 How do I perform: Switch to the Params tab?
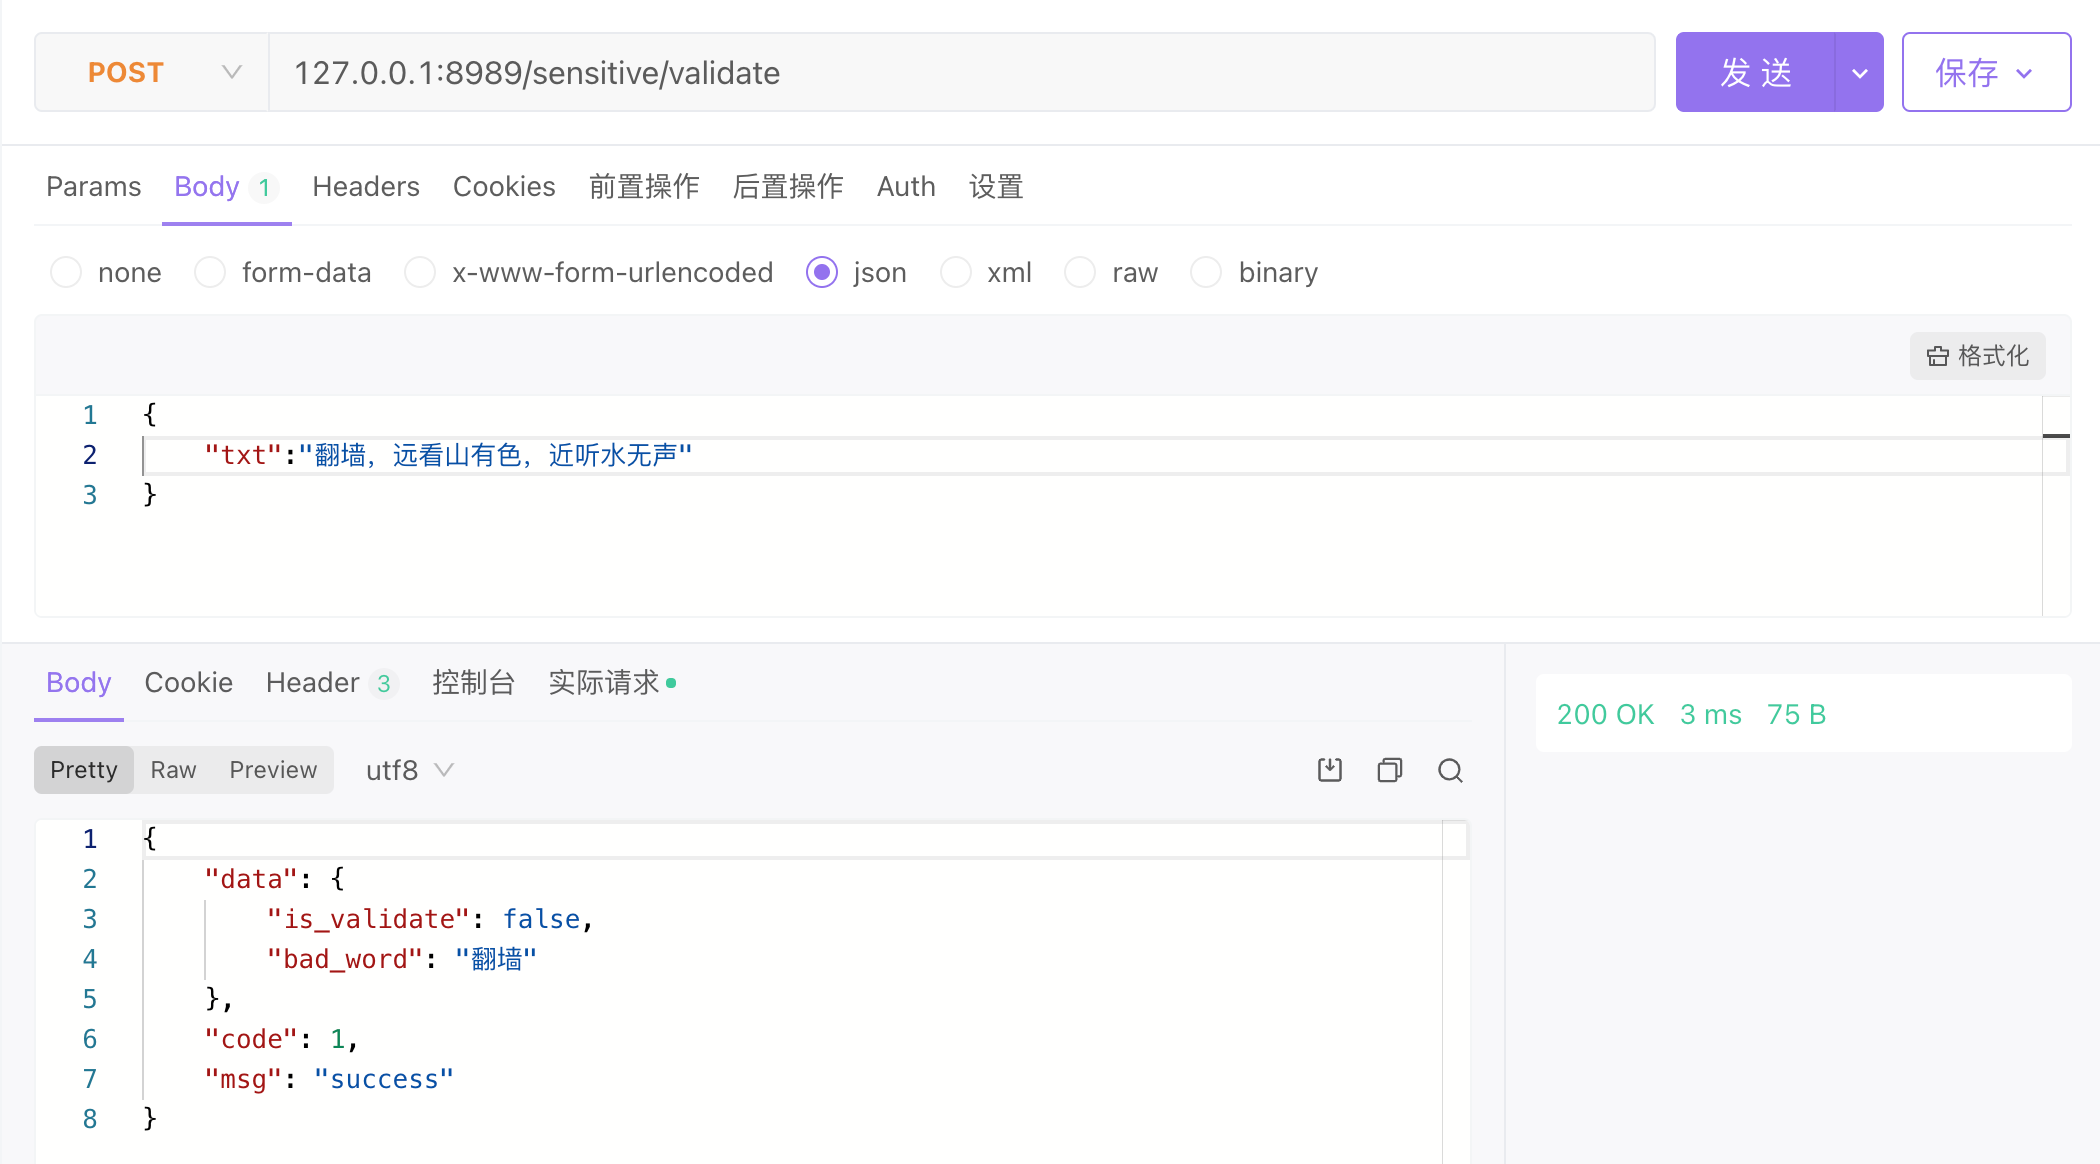(94, 187)
